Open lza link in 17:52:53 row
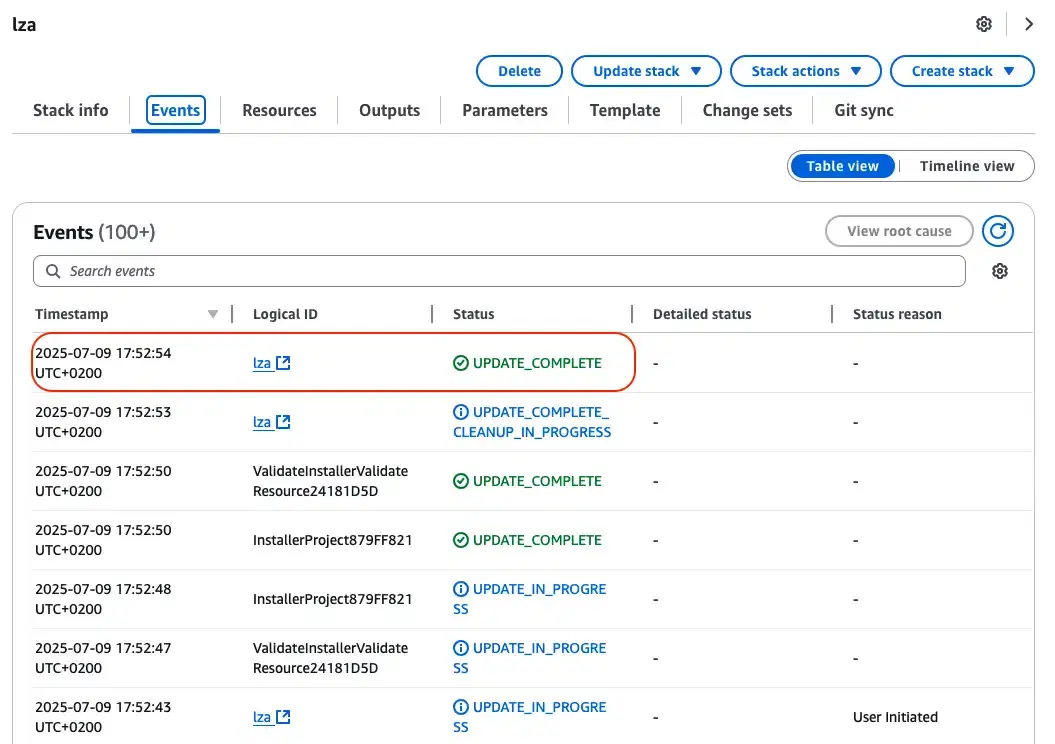The width and height of the screenshot is (1055, 744). coord(262,422)
